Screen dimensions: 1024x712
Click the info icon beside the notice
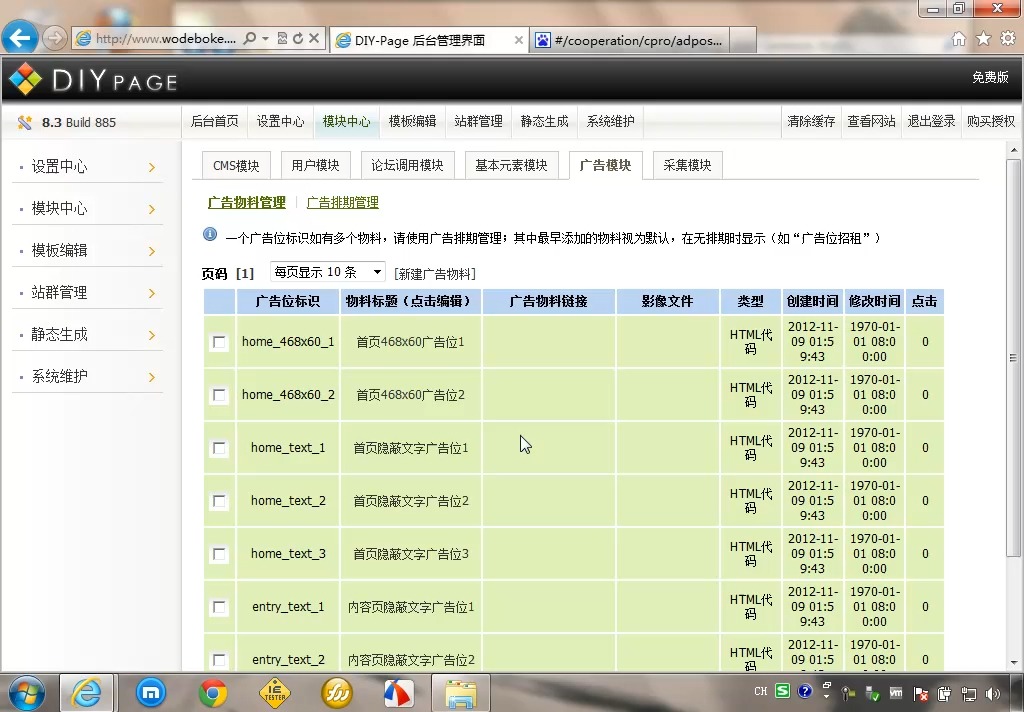pyautogui.click(x=210, y=234)
